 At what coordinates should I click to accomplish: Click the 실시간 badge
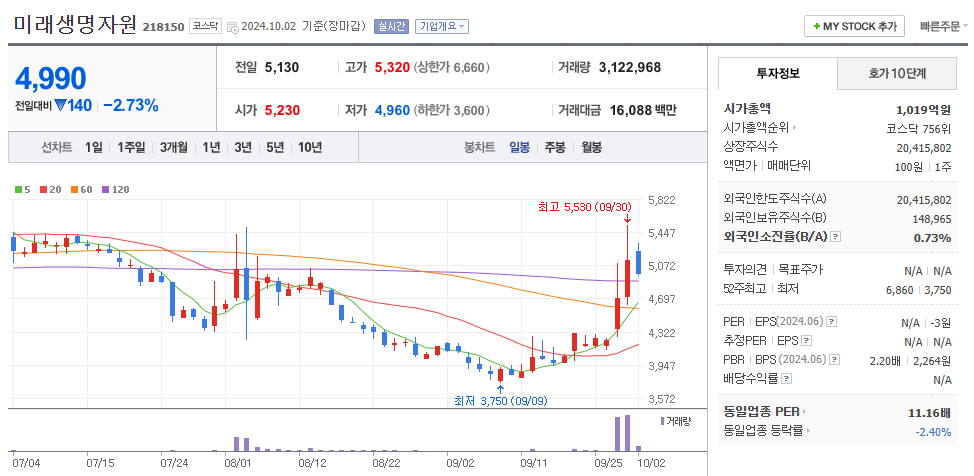[391, 26]
